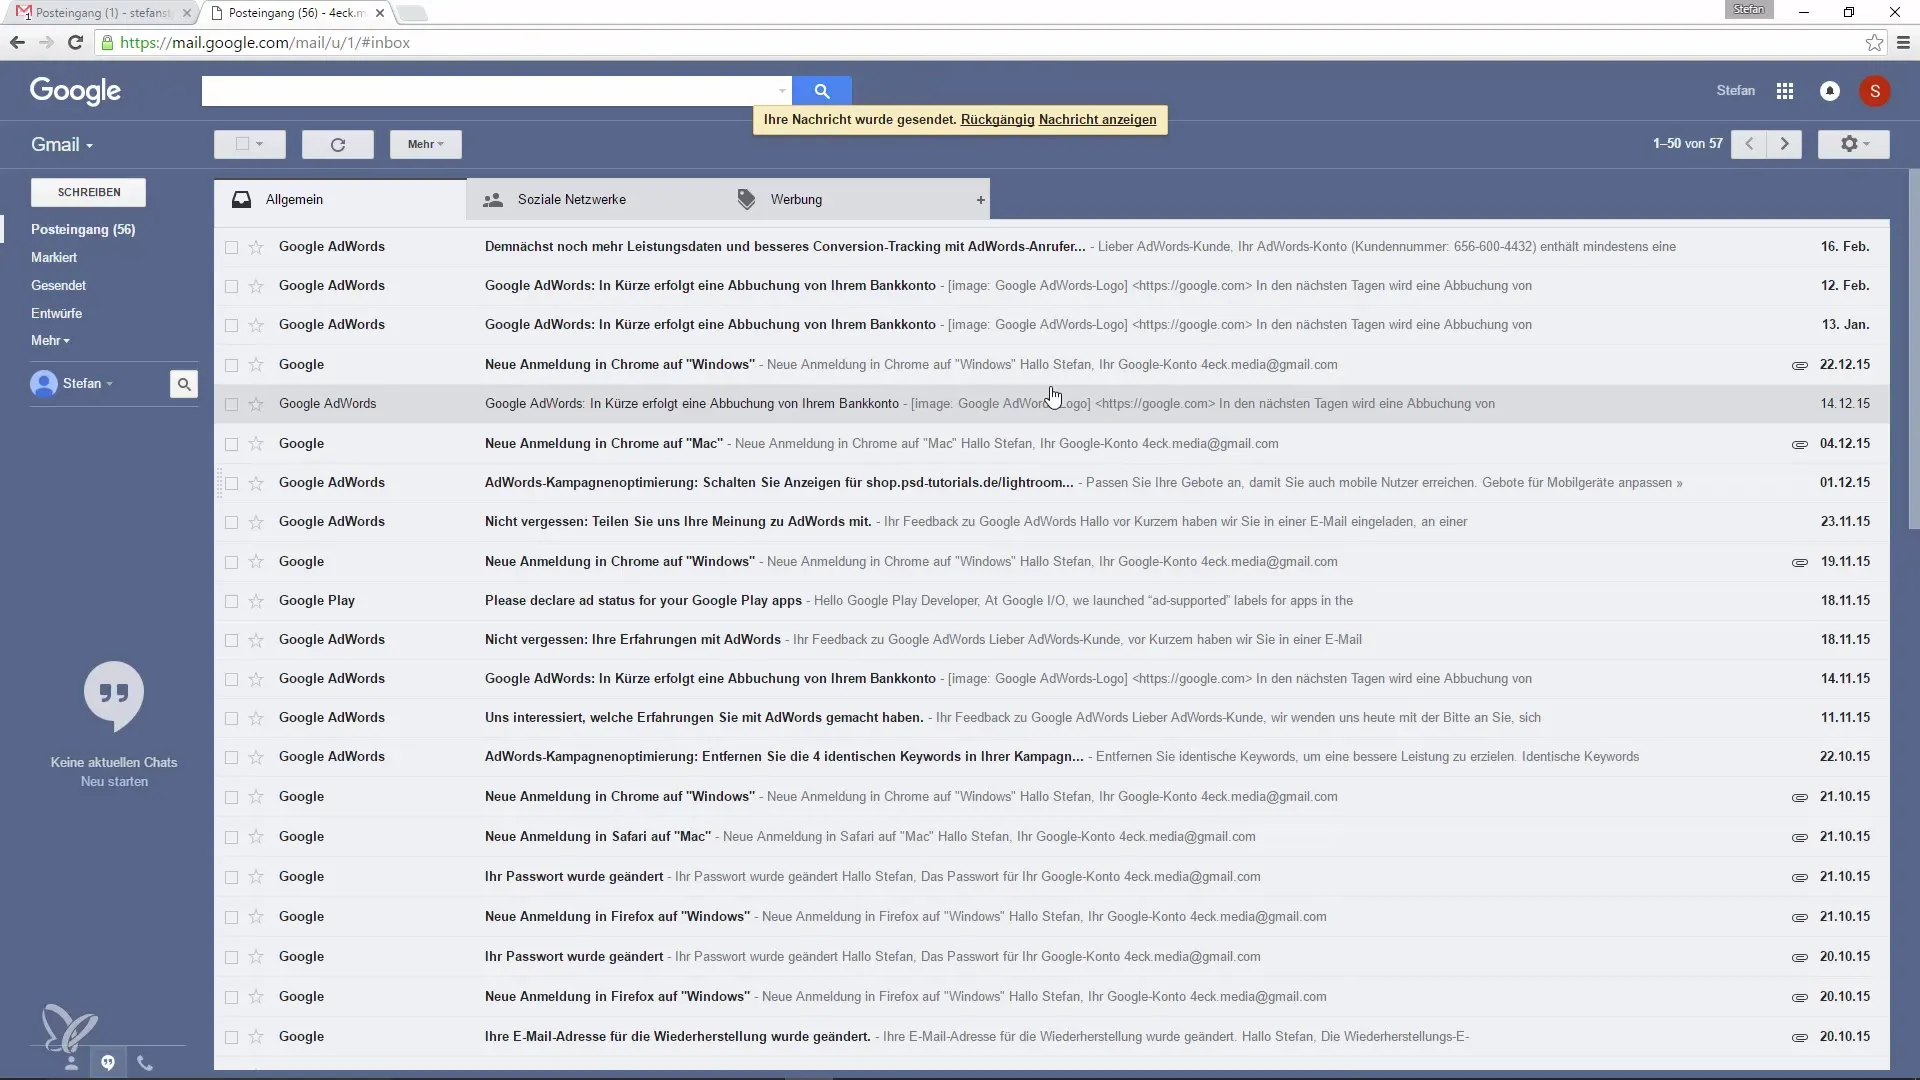Image resolution: width=1920 pixels, height=1080 pixels.
Task: Click the page vertical scrollbar
Action: 1914,350
